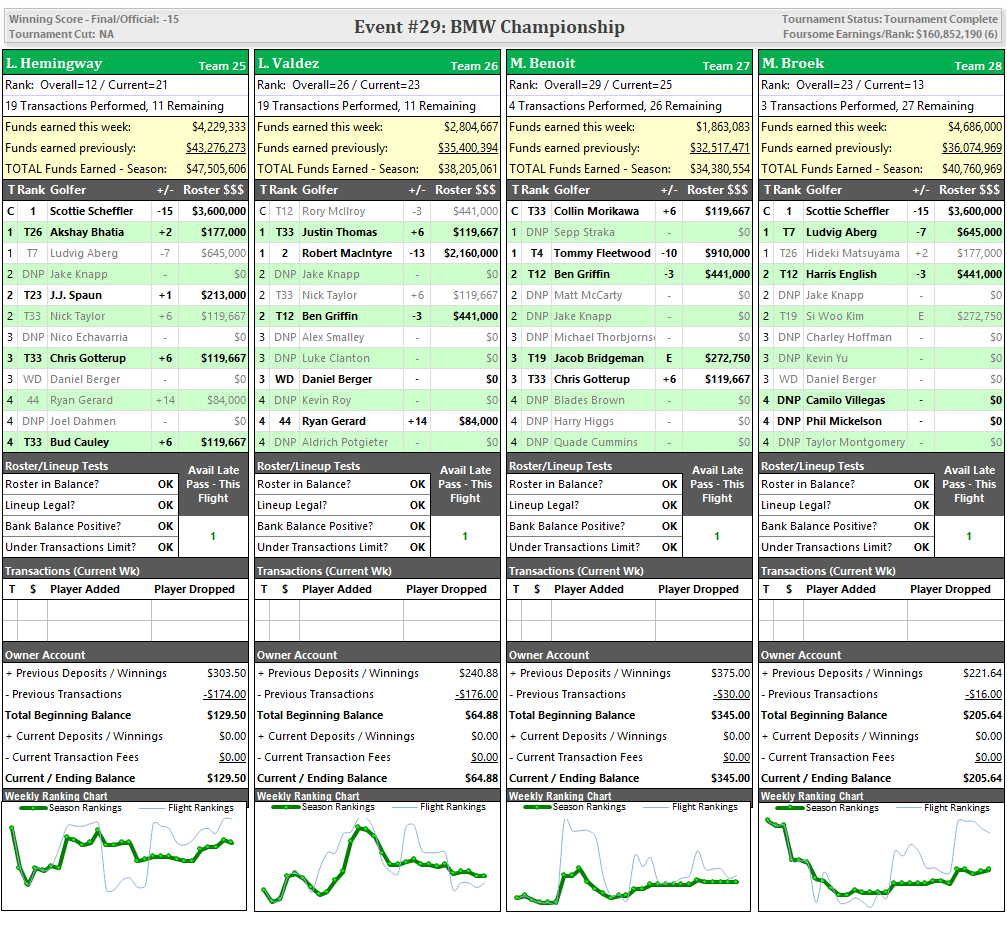Select the L. Hemingway Team 25 header
This screenshot has width=1007, height=930.
point(125,64)
